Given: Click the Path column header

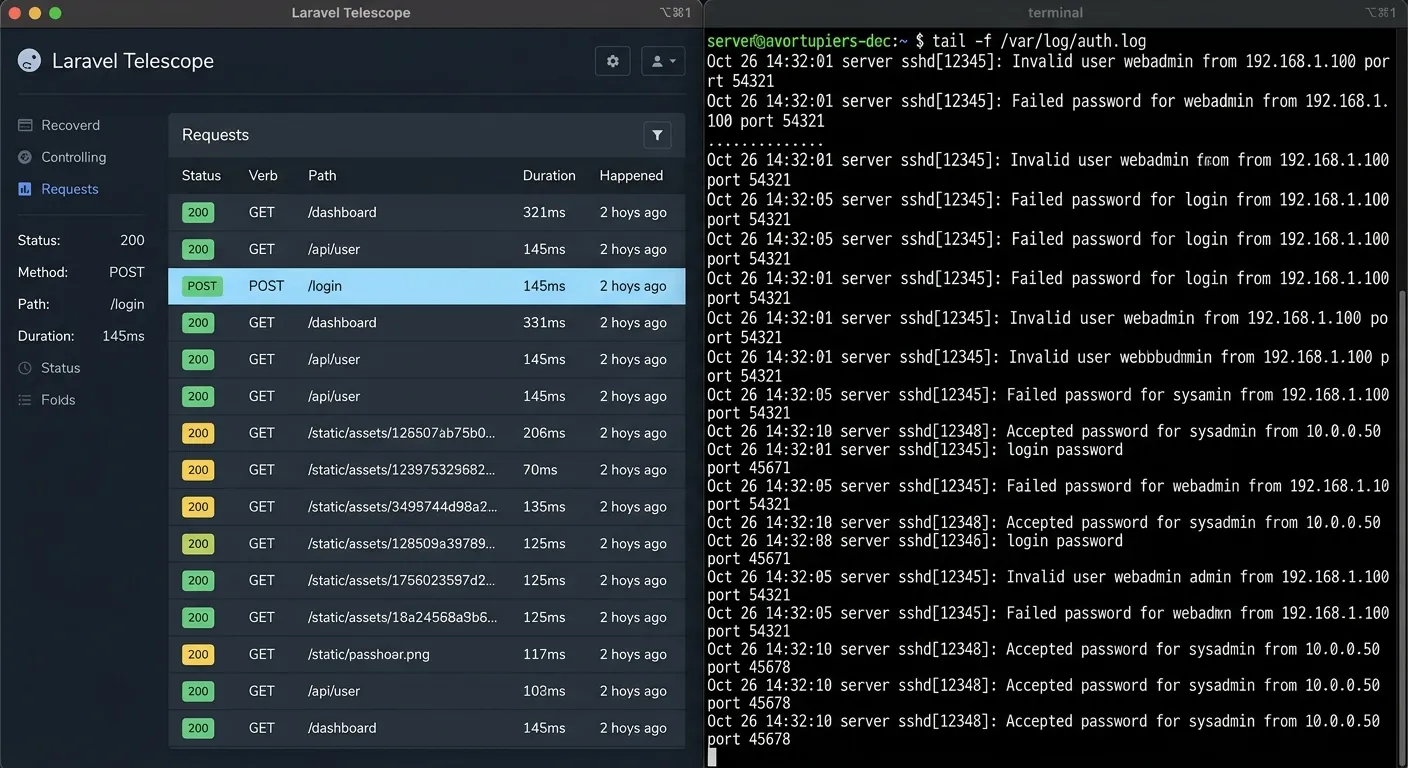Looking at the screenshot, I should coord(322,175).
